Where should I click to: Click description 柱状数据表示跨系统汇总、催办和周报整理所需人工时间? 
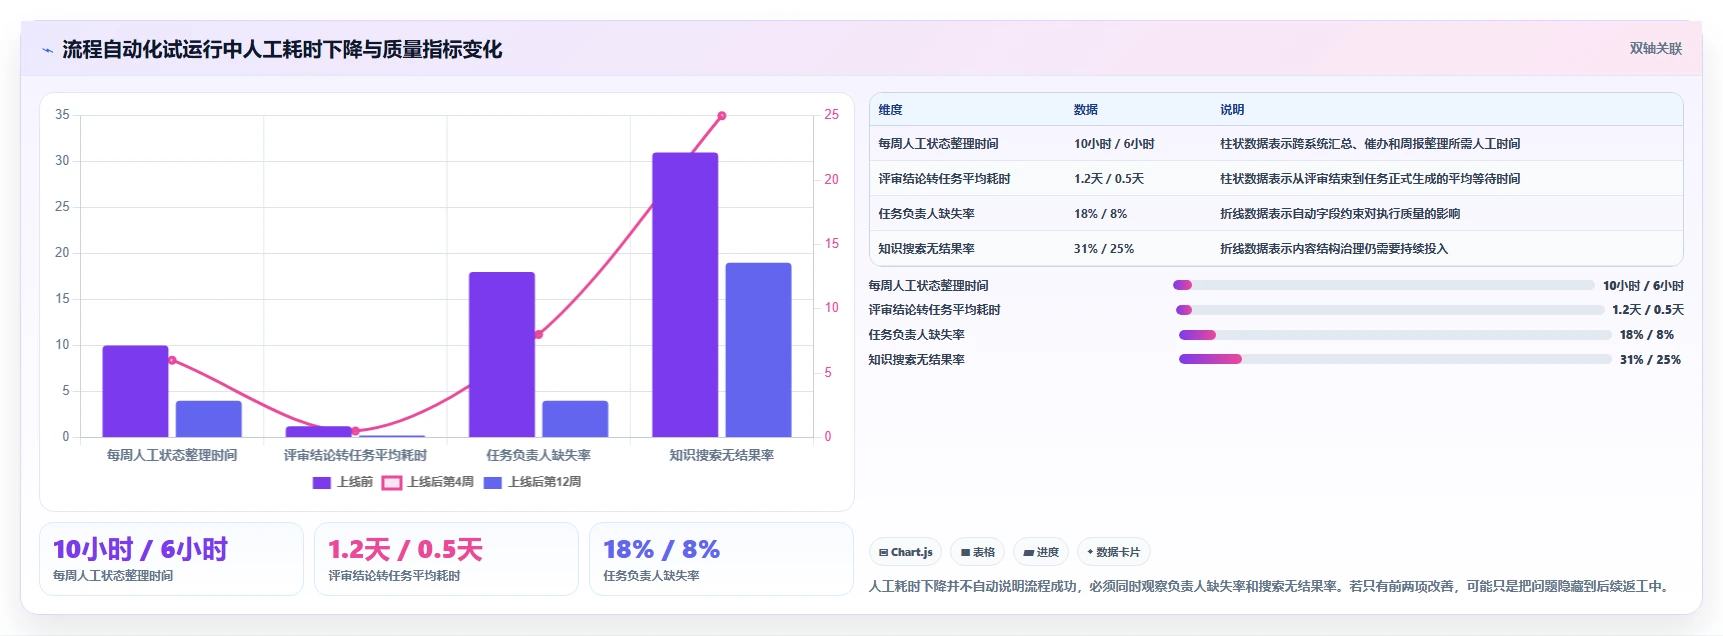[x=1370, y=144]
